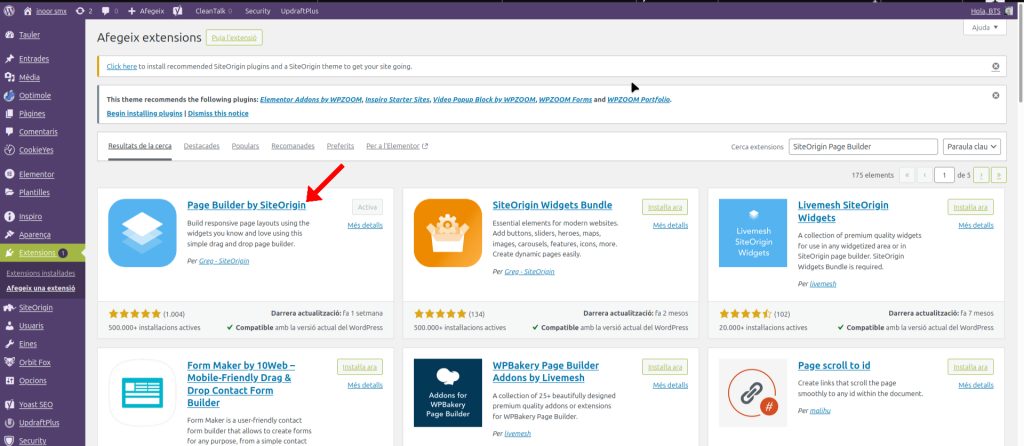
Task: Go to next page of results
Action: click(x=982, y=175)
